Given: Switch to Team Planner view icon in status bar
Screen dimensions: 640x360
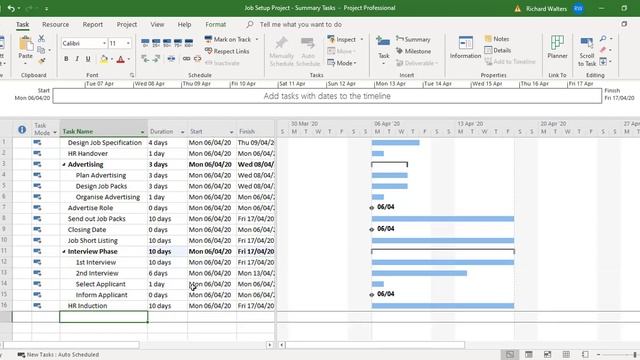Looking at the screenshot, I should click(x=547, y=354).
